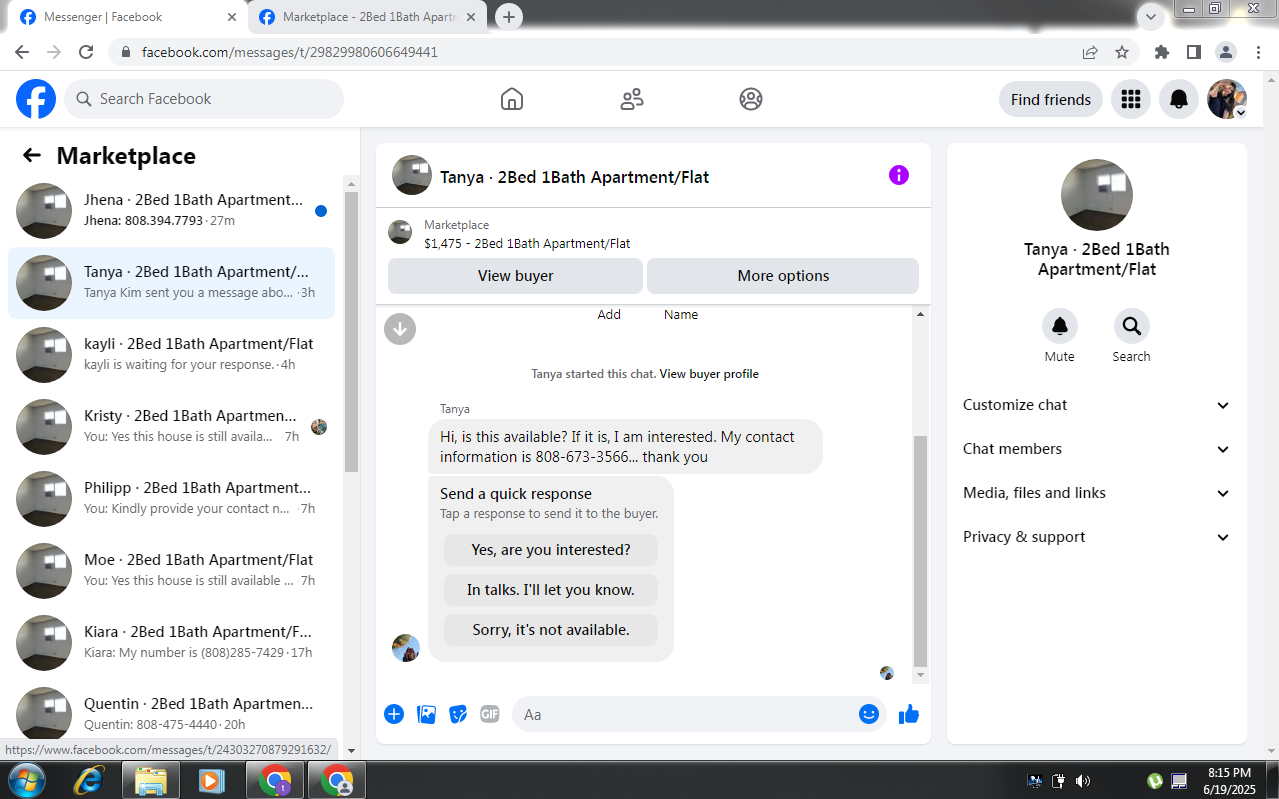Open Tanya's large listing thumbnail in right panel
This screenshot has height=799, width=1279.
[x=1097, y=195]
